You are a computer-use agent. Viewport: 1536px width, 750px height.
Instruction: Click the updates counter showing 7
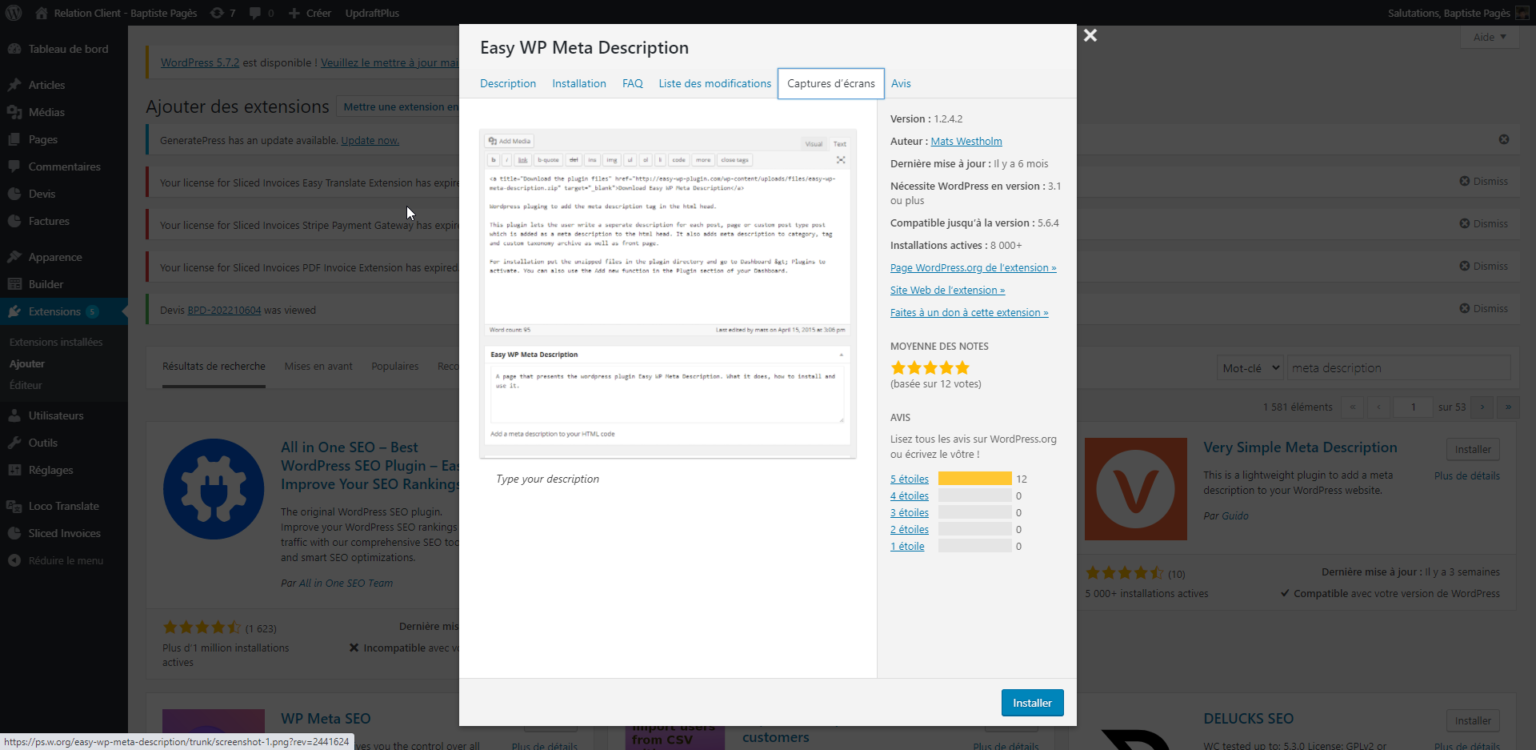(224, 13)
